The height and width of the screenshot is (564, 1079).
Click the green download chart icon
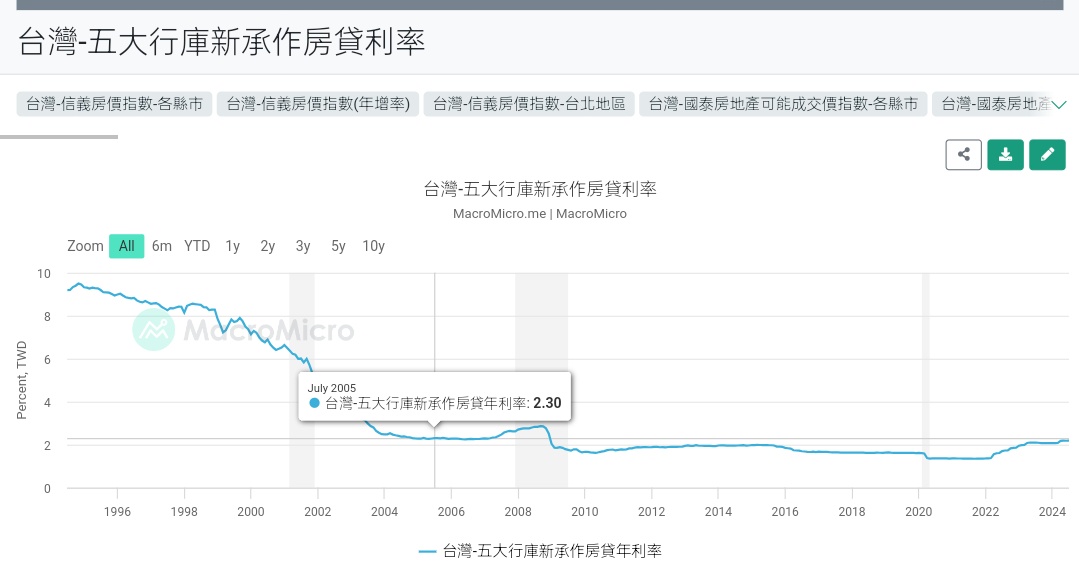tap(1005, 155)
